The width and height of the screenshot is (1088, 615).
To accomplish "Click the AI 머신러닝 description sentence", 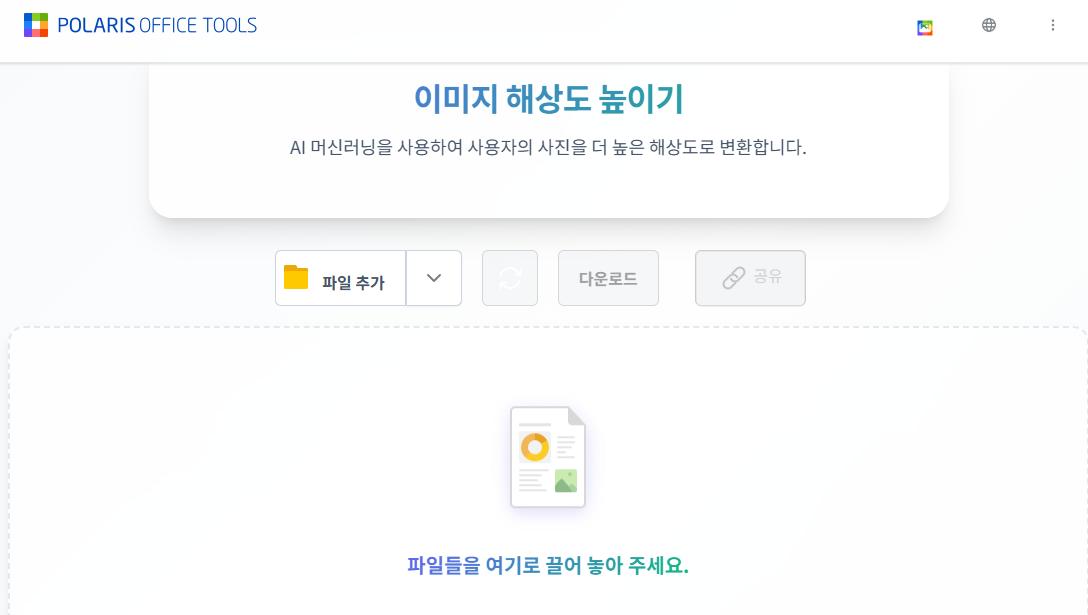I will click(548, 147).
